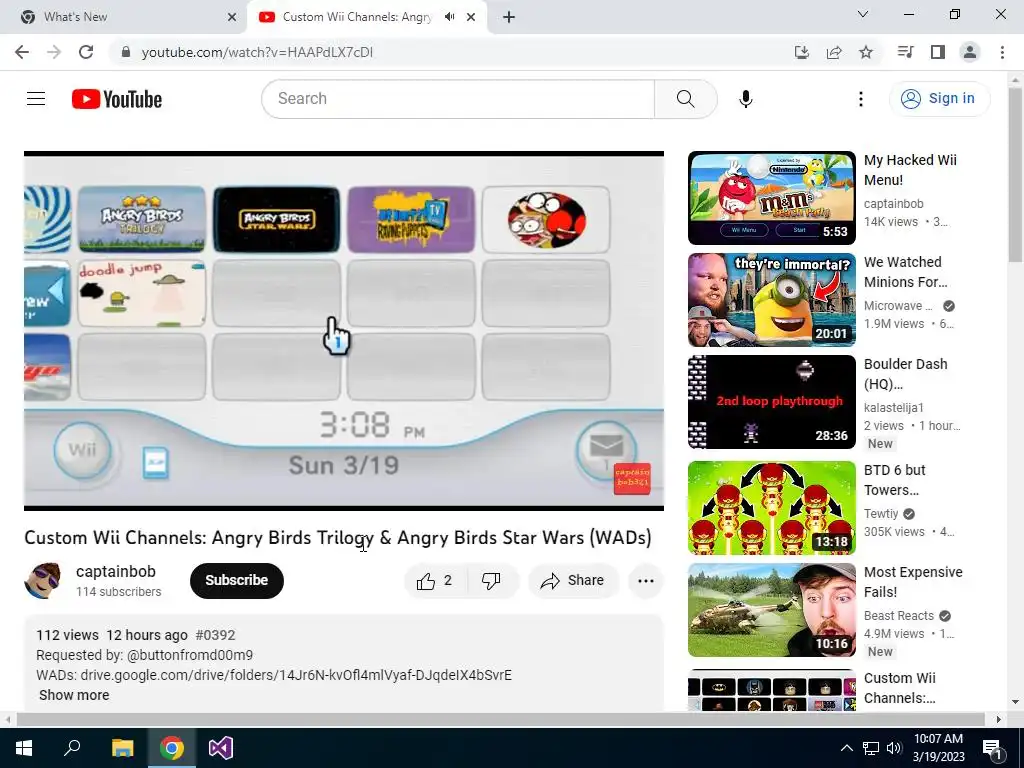Screen dimensions: 1024x768
Task: Bookmark this page with the star
Action: point(866,52)
